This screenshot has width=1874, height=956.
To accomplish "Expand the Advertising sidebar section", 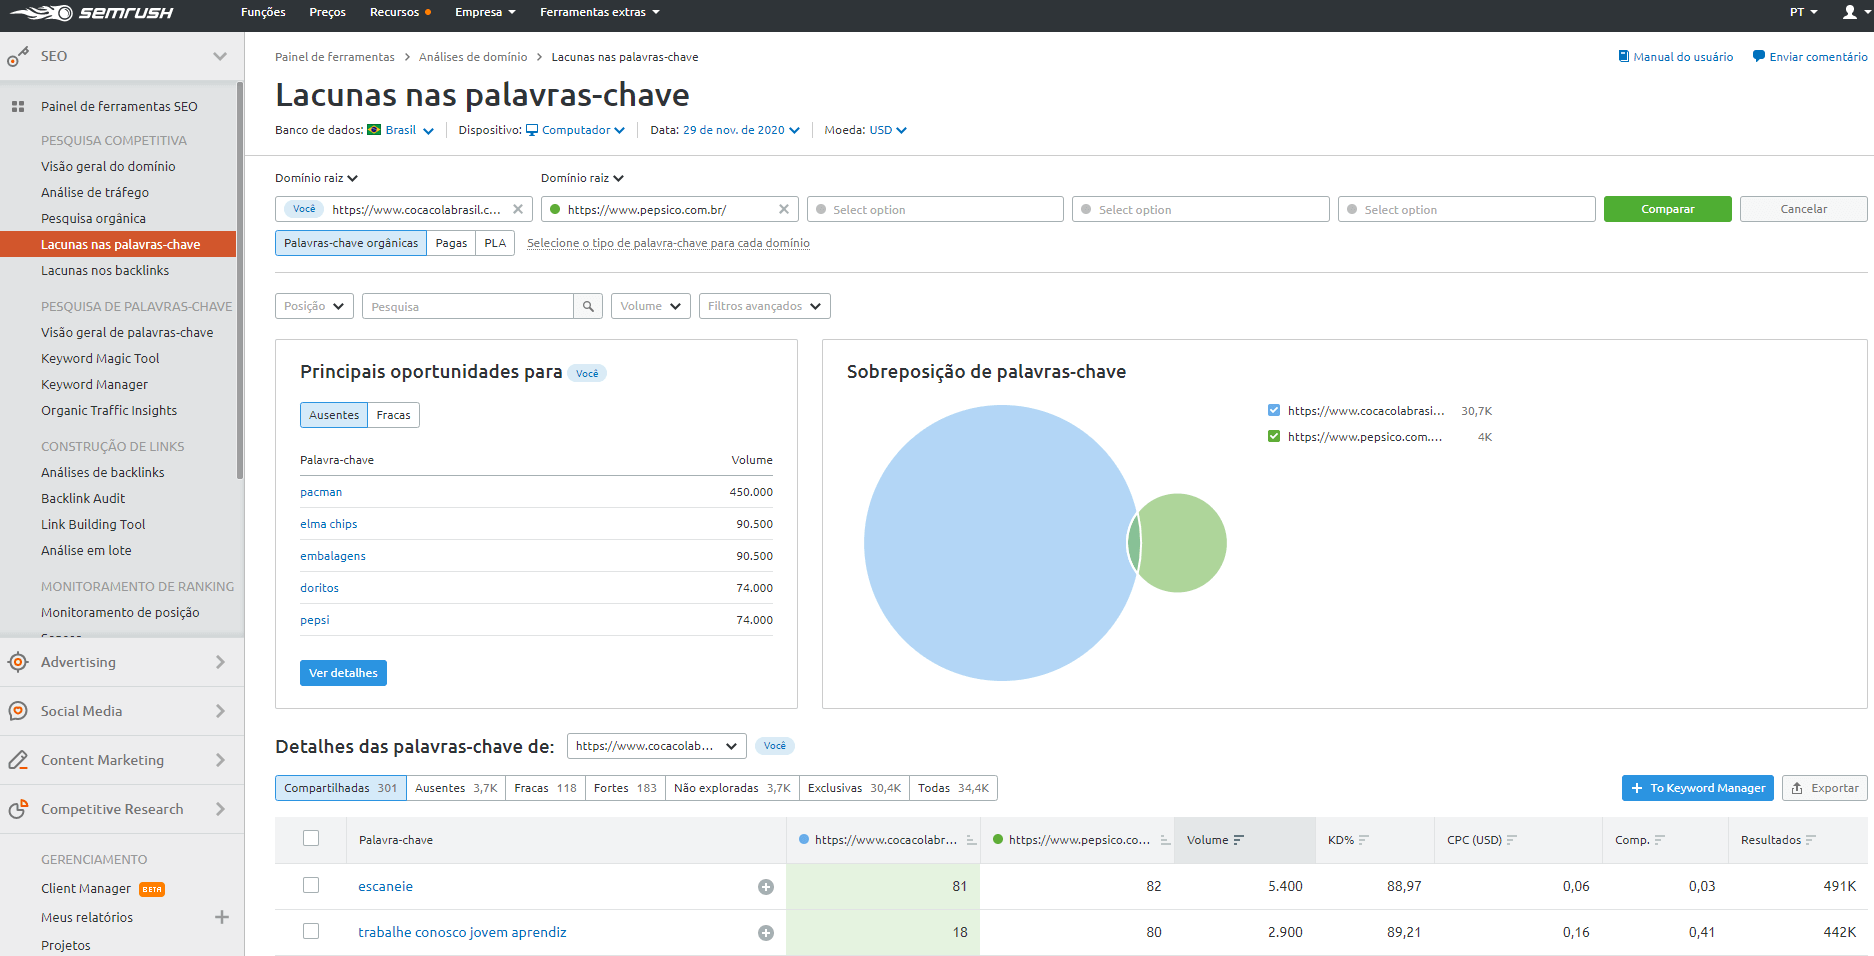I will [x=220, y=662].
